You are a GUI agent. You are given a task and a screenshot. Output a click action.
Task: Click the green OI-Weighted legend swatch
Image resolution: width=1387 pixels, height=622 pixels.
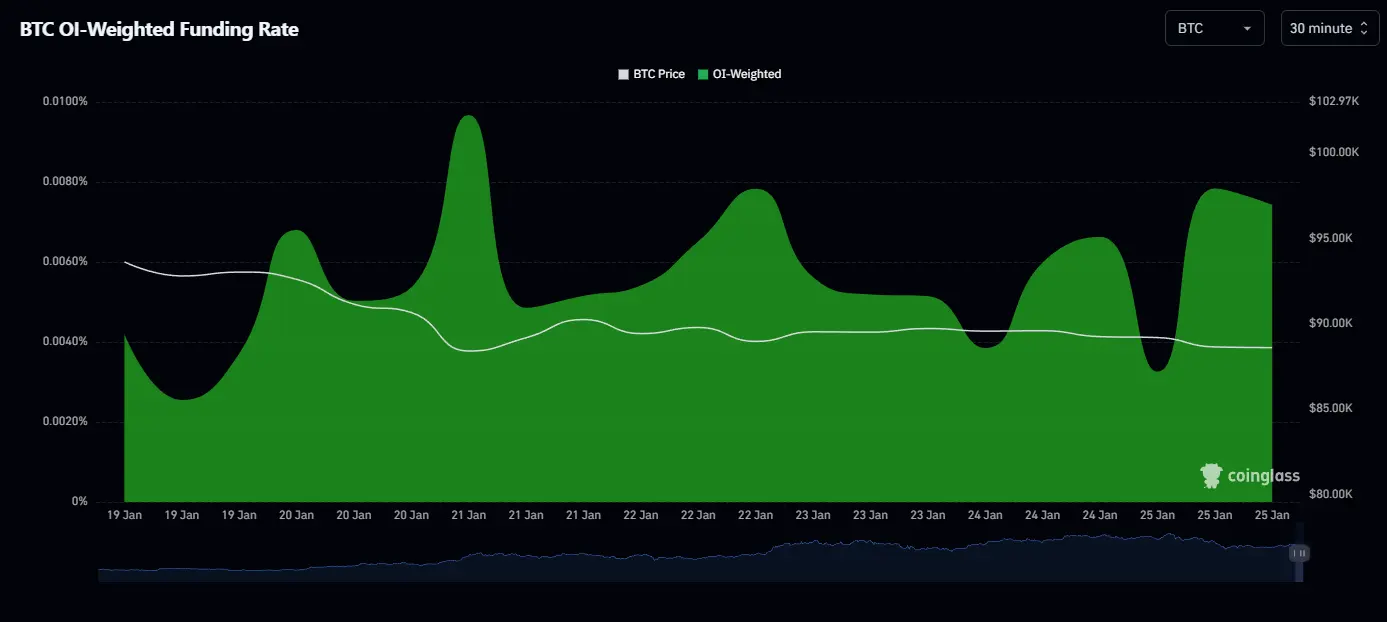click(703, 74)
